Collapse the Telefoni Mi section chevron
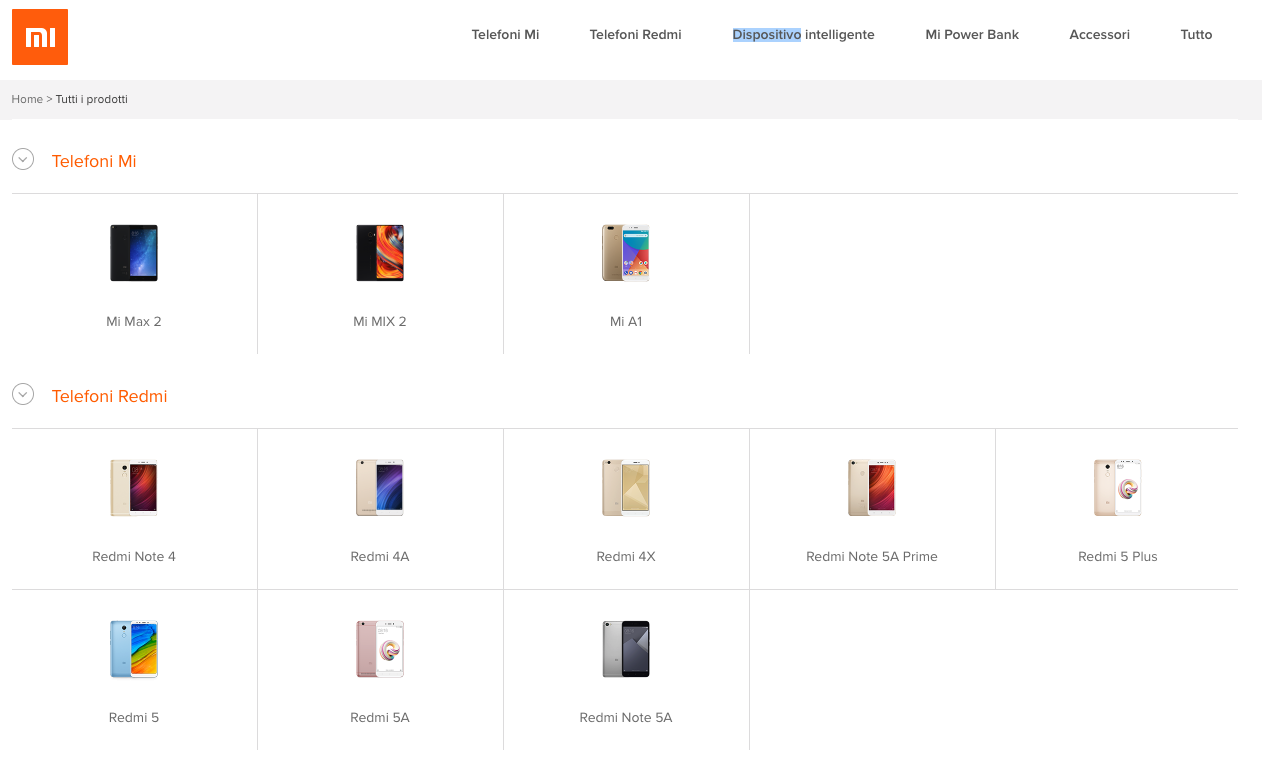The width and height of the screenshot is (1262, 764). coord(23,159)
